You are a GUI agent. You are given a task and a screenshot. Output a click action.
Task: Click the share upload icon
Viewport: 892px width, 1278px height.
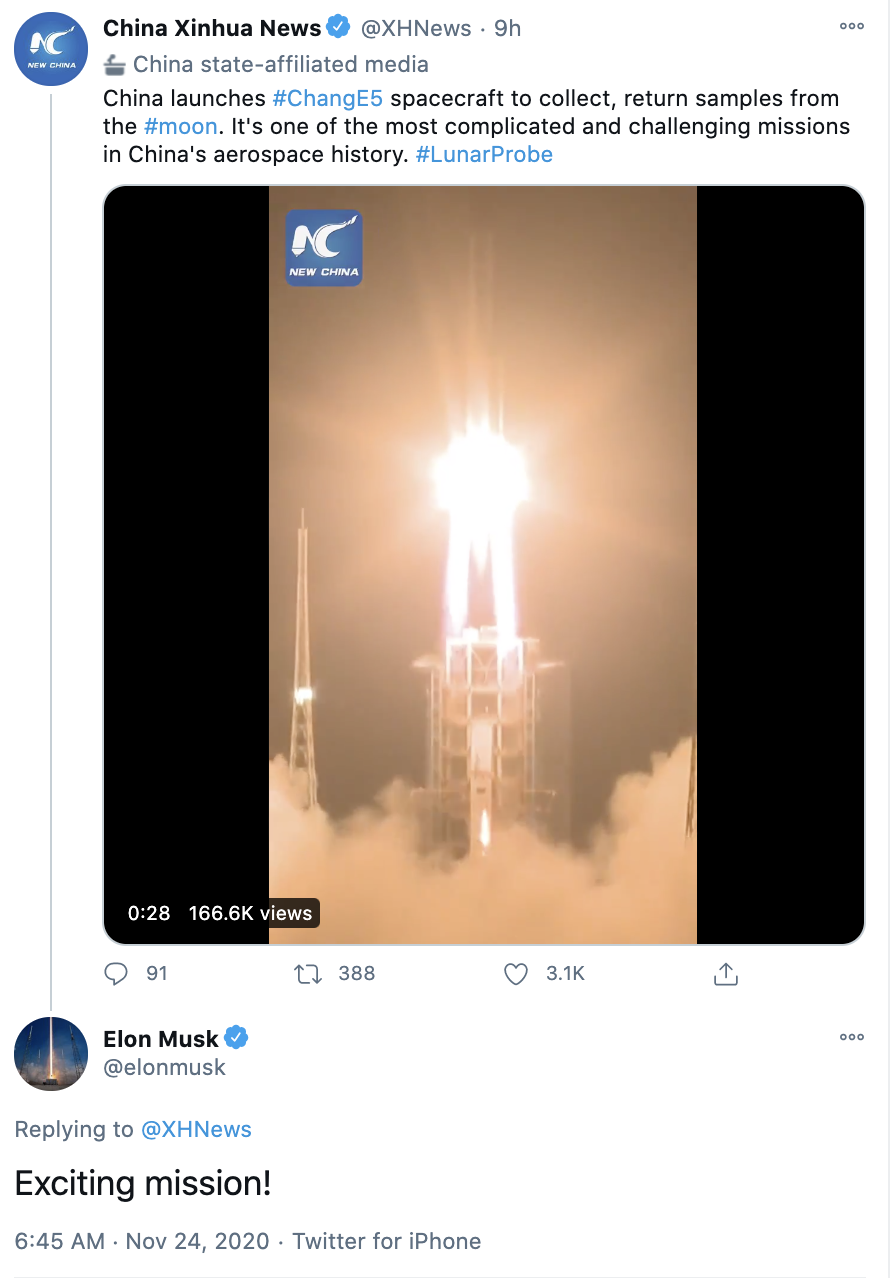coord(726,973)
